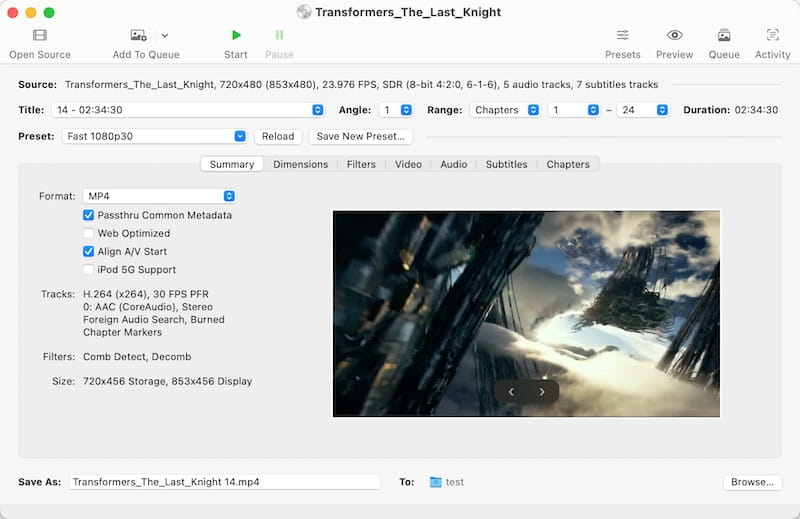This screenshot has width=800, height=519.
Task: Open the Preset dropdown Fast 1080p30
Action: tap(154, 136)
